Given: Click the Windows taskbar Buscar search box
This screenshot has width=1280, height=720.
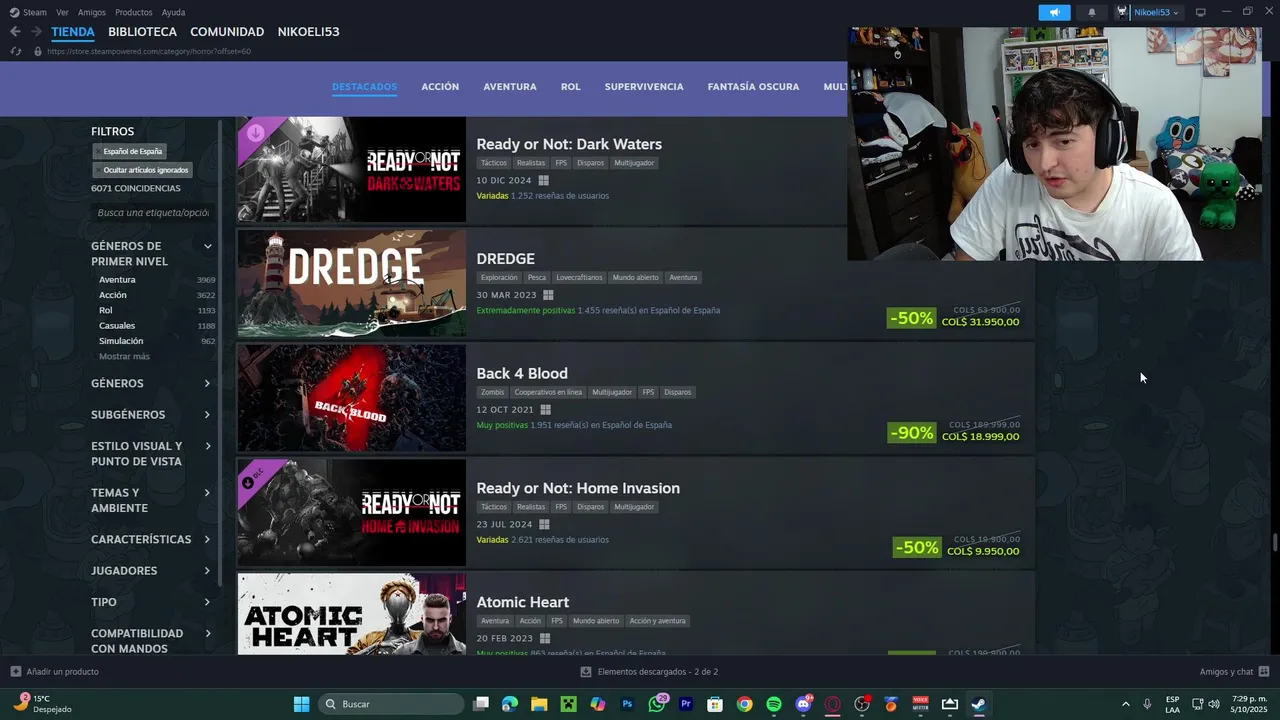Looking at the screenshot, I should (391, 704).
